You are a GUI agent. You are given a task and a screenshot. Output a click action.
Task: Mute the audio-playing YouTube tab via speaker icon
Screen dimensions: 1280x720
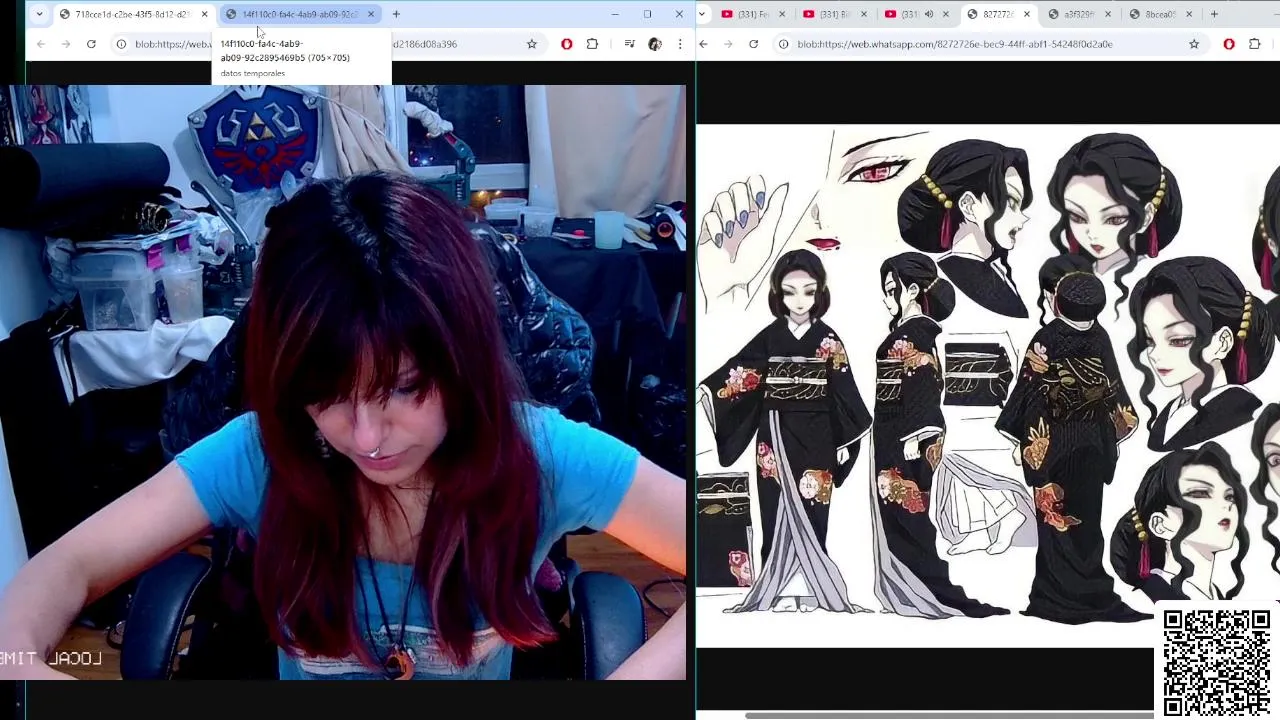(x=929, y=14)
